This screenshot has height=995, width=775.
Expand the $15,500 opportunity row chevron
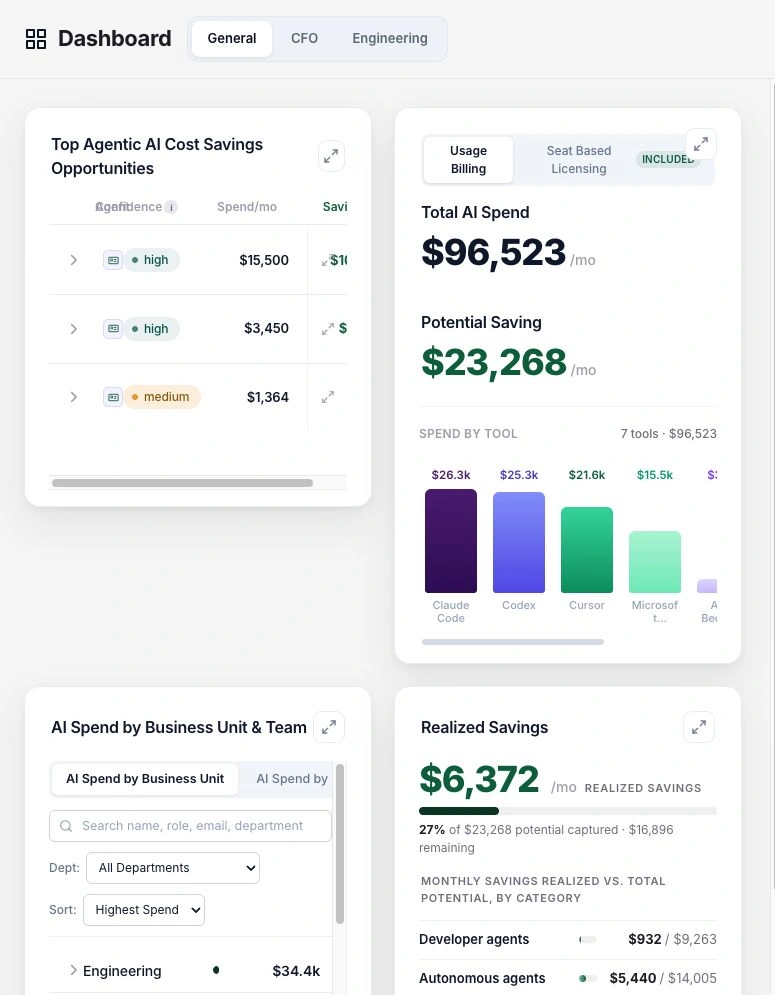click(74, 260)
